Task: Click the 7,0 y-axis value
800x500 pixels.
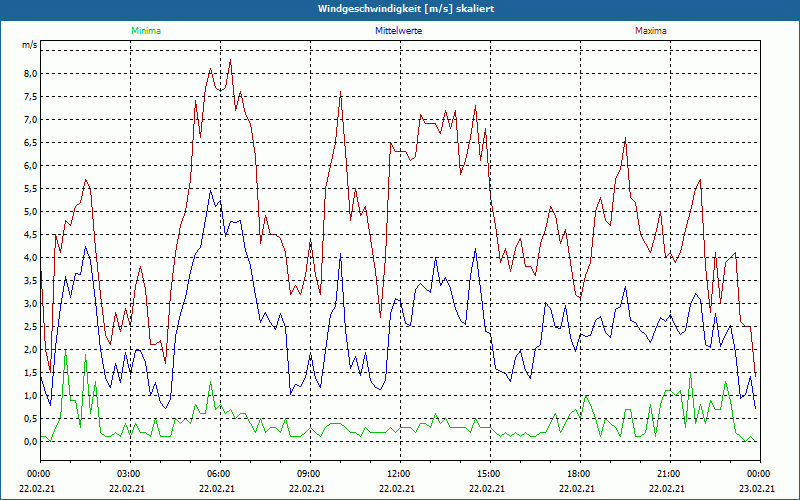Action: (x=31, y=119)
